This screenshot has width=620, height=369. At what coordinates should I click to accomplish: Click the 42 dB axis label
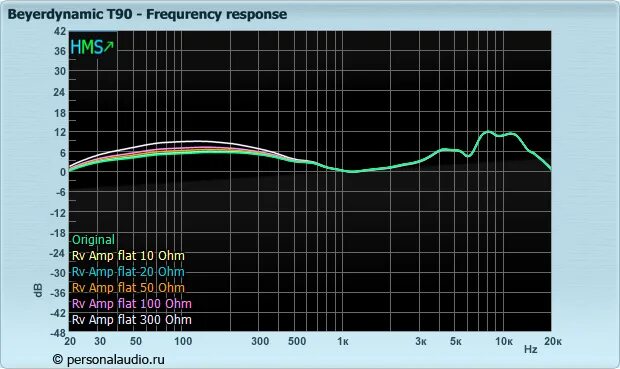(x=60, y=31)
